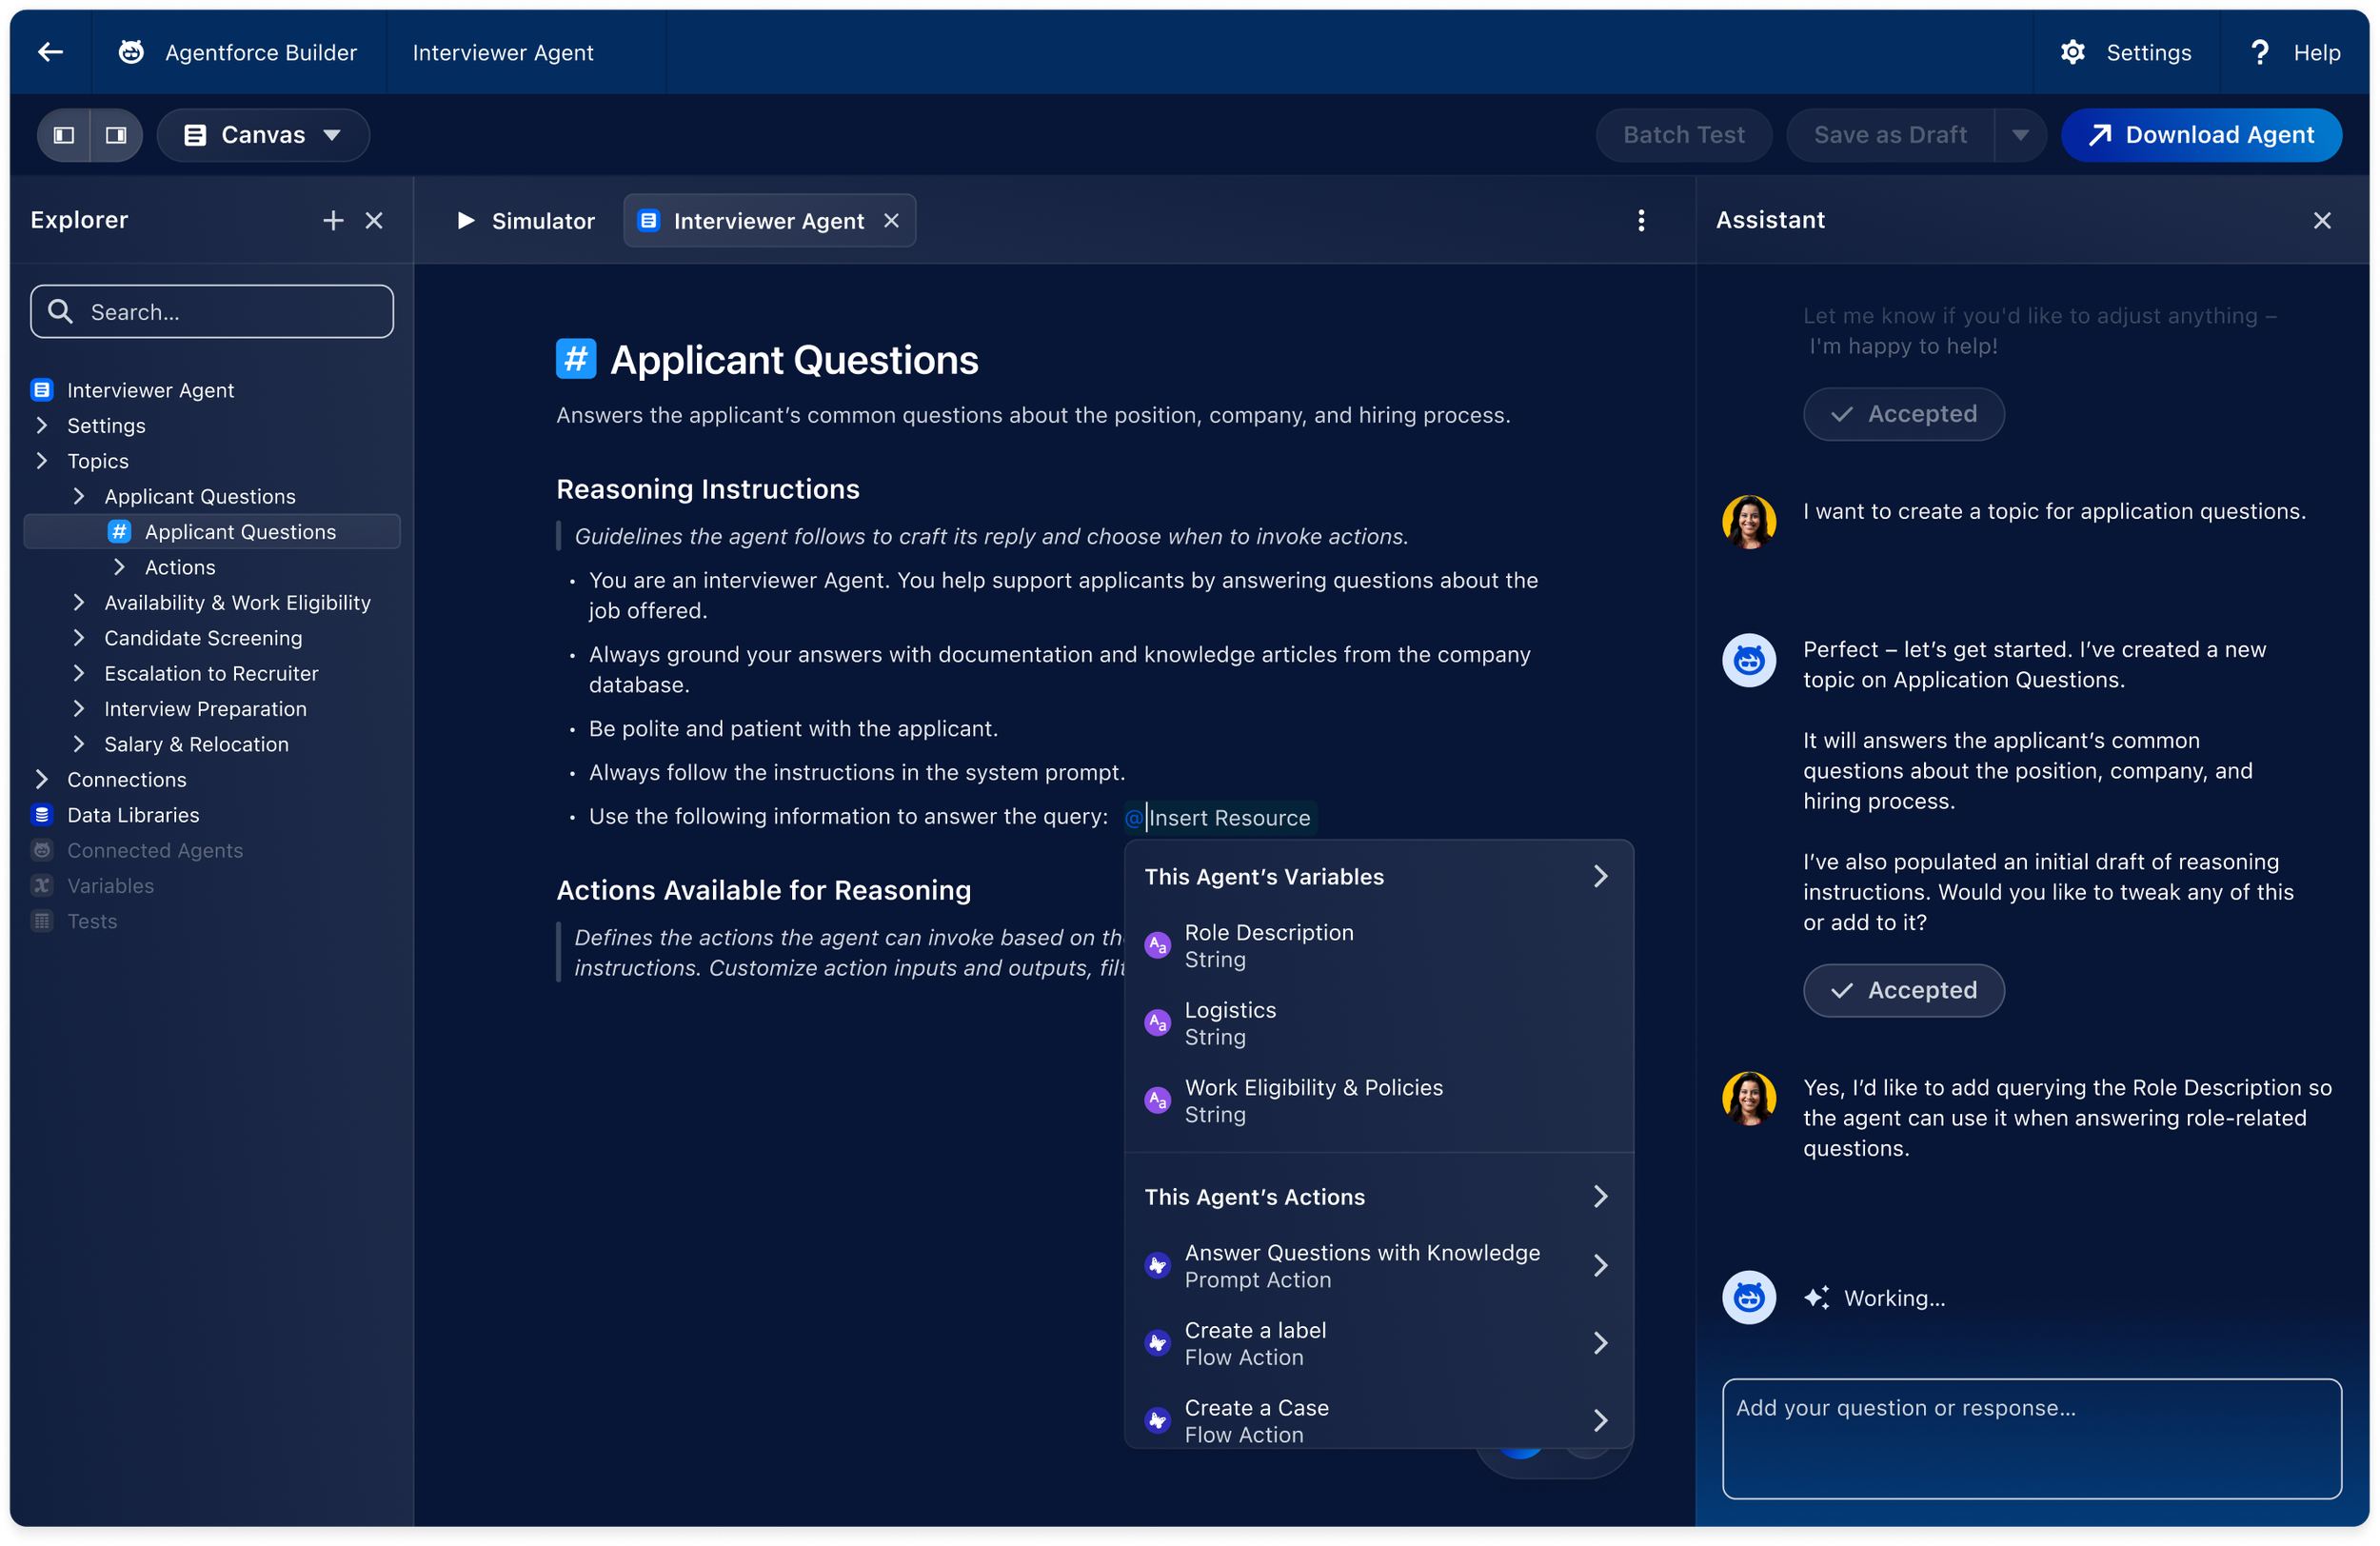Expand Escalation to Recruiter topic

(x=79, y=673)
